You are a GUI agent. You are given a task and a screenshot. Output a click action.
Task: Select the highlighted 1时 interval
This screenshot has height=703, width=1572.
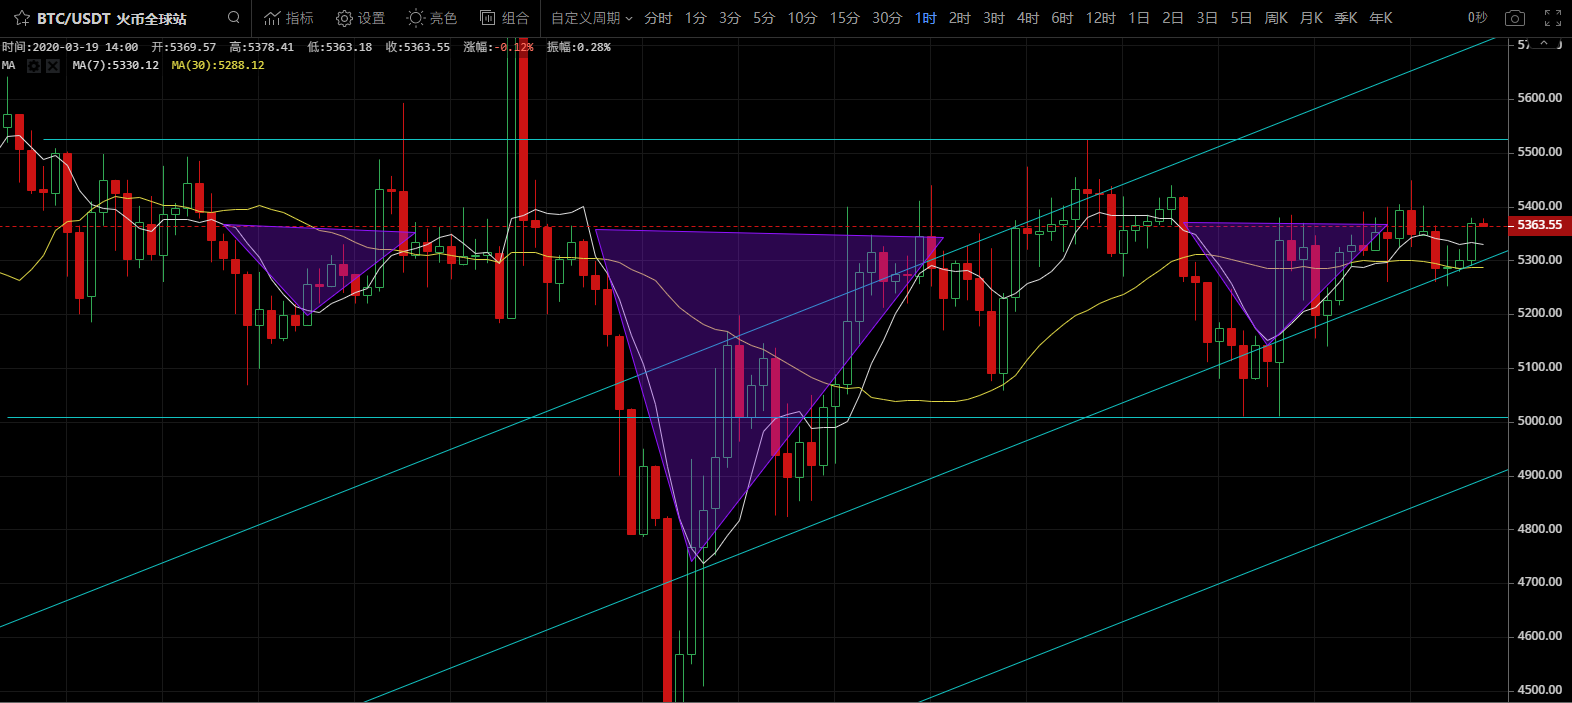926,18
